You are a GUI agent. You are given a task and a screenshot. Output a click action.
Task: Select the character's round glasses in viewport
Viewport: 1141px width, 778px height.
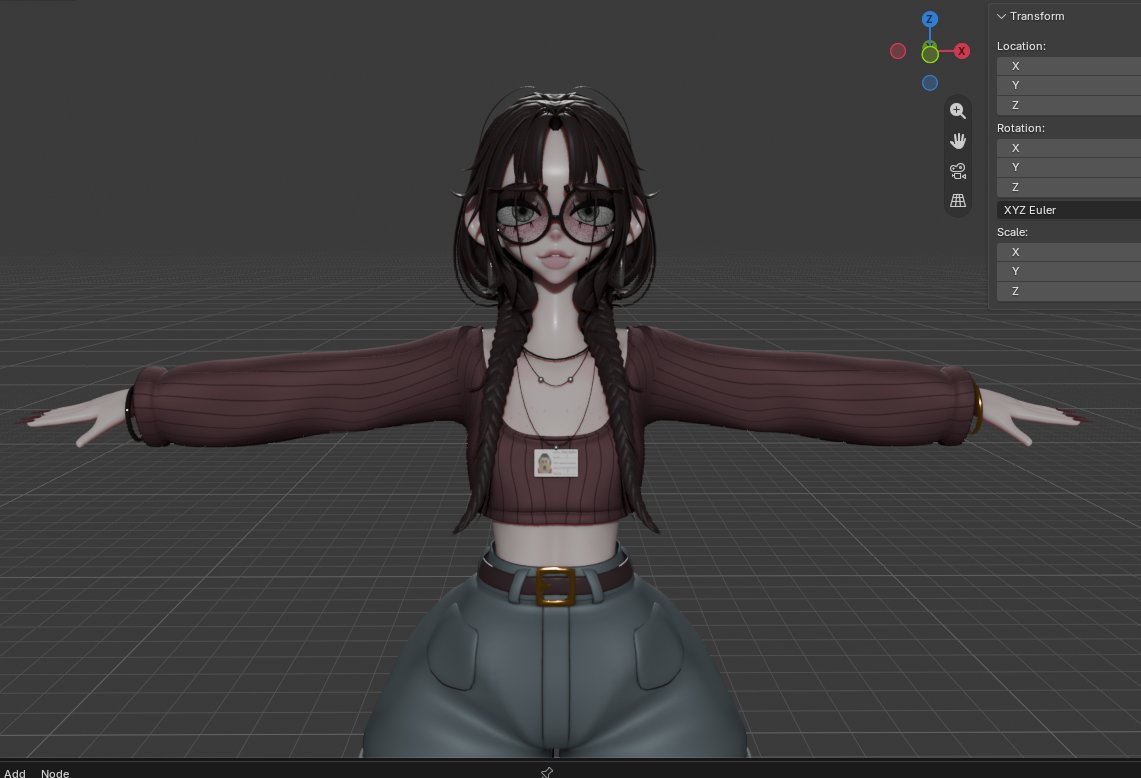555,215
